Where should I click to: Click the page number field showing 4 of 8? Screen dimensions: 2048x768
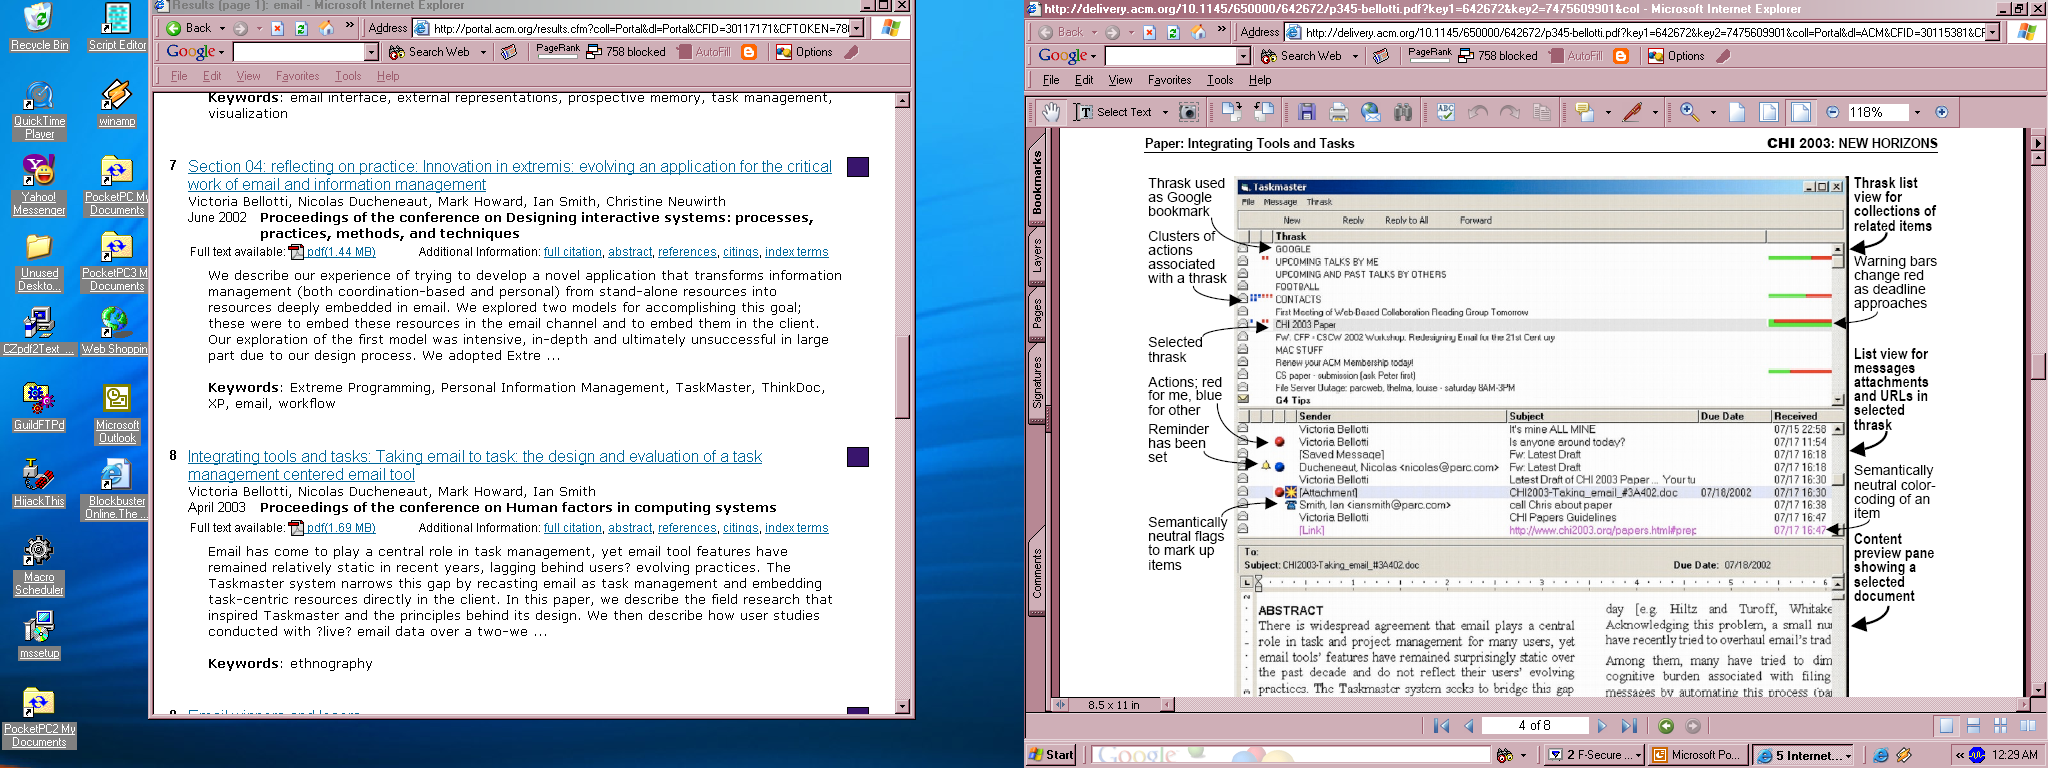(1534, 726)
